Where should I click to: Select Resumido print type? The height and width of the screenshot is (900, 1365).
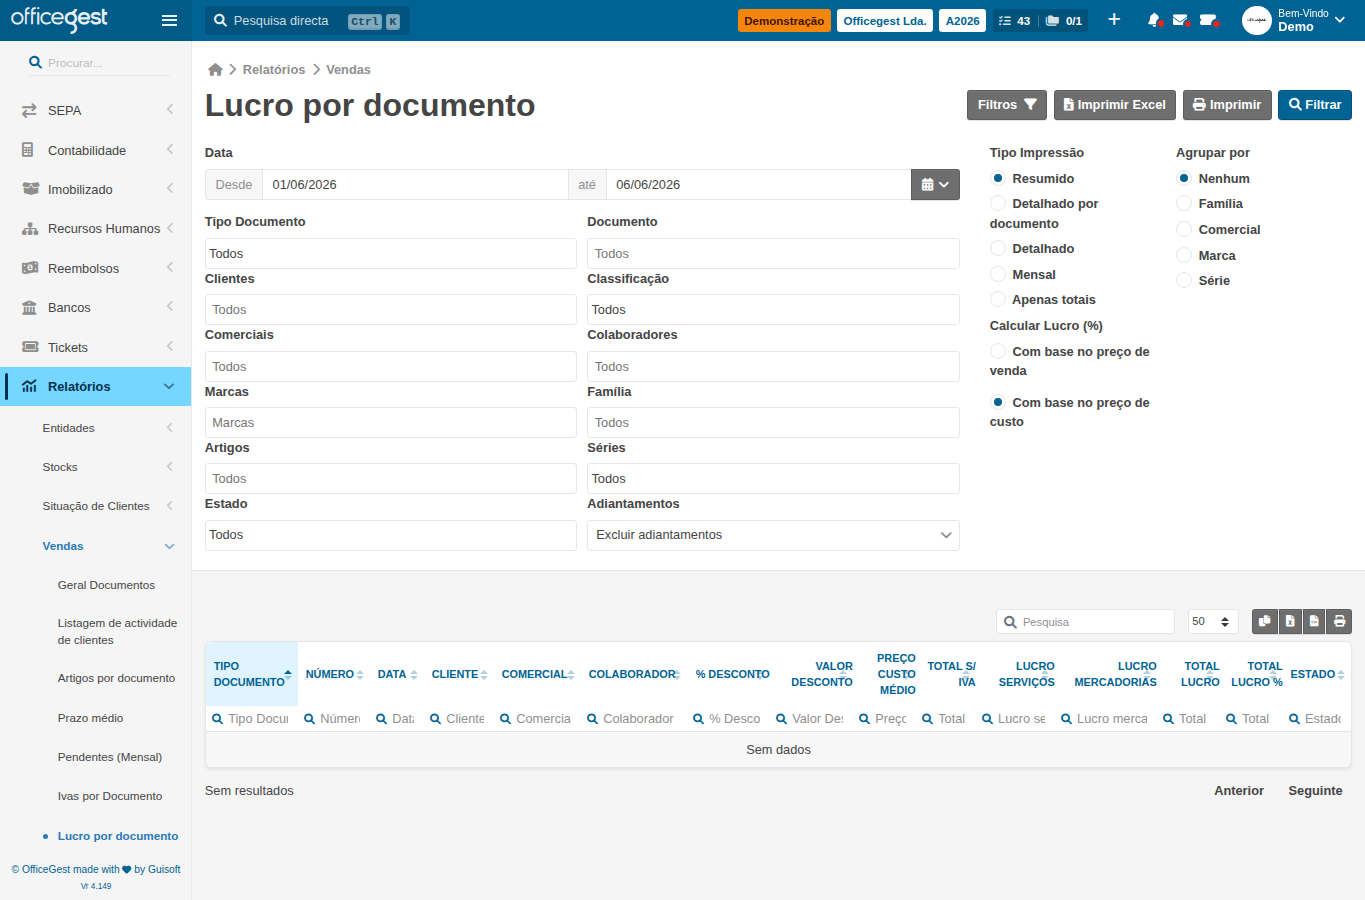point(998,178)
